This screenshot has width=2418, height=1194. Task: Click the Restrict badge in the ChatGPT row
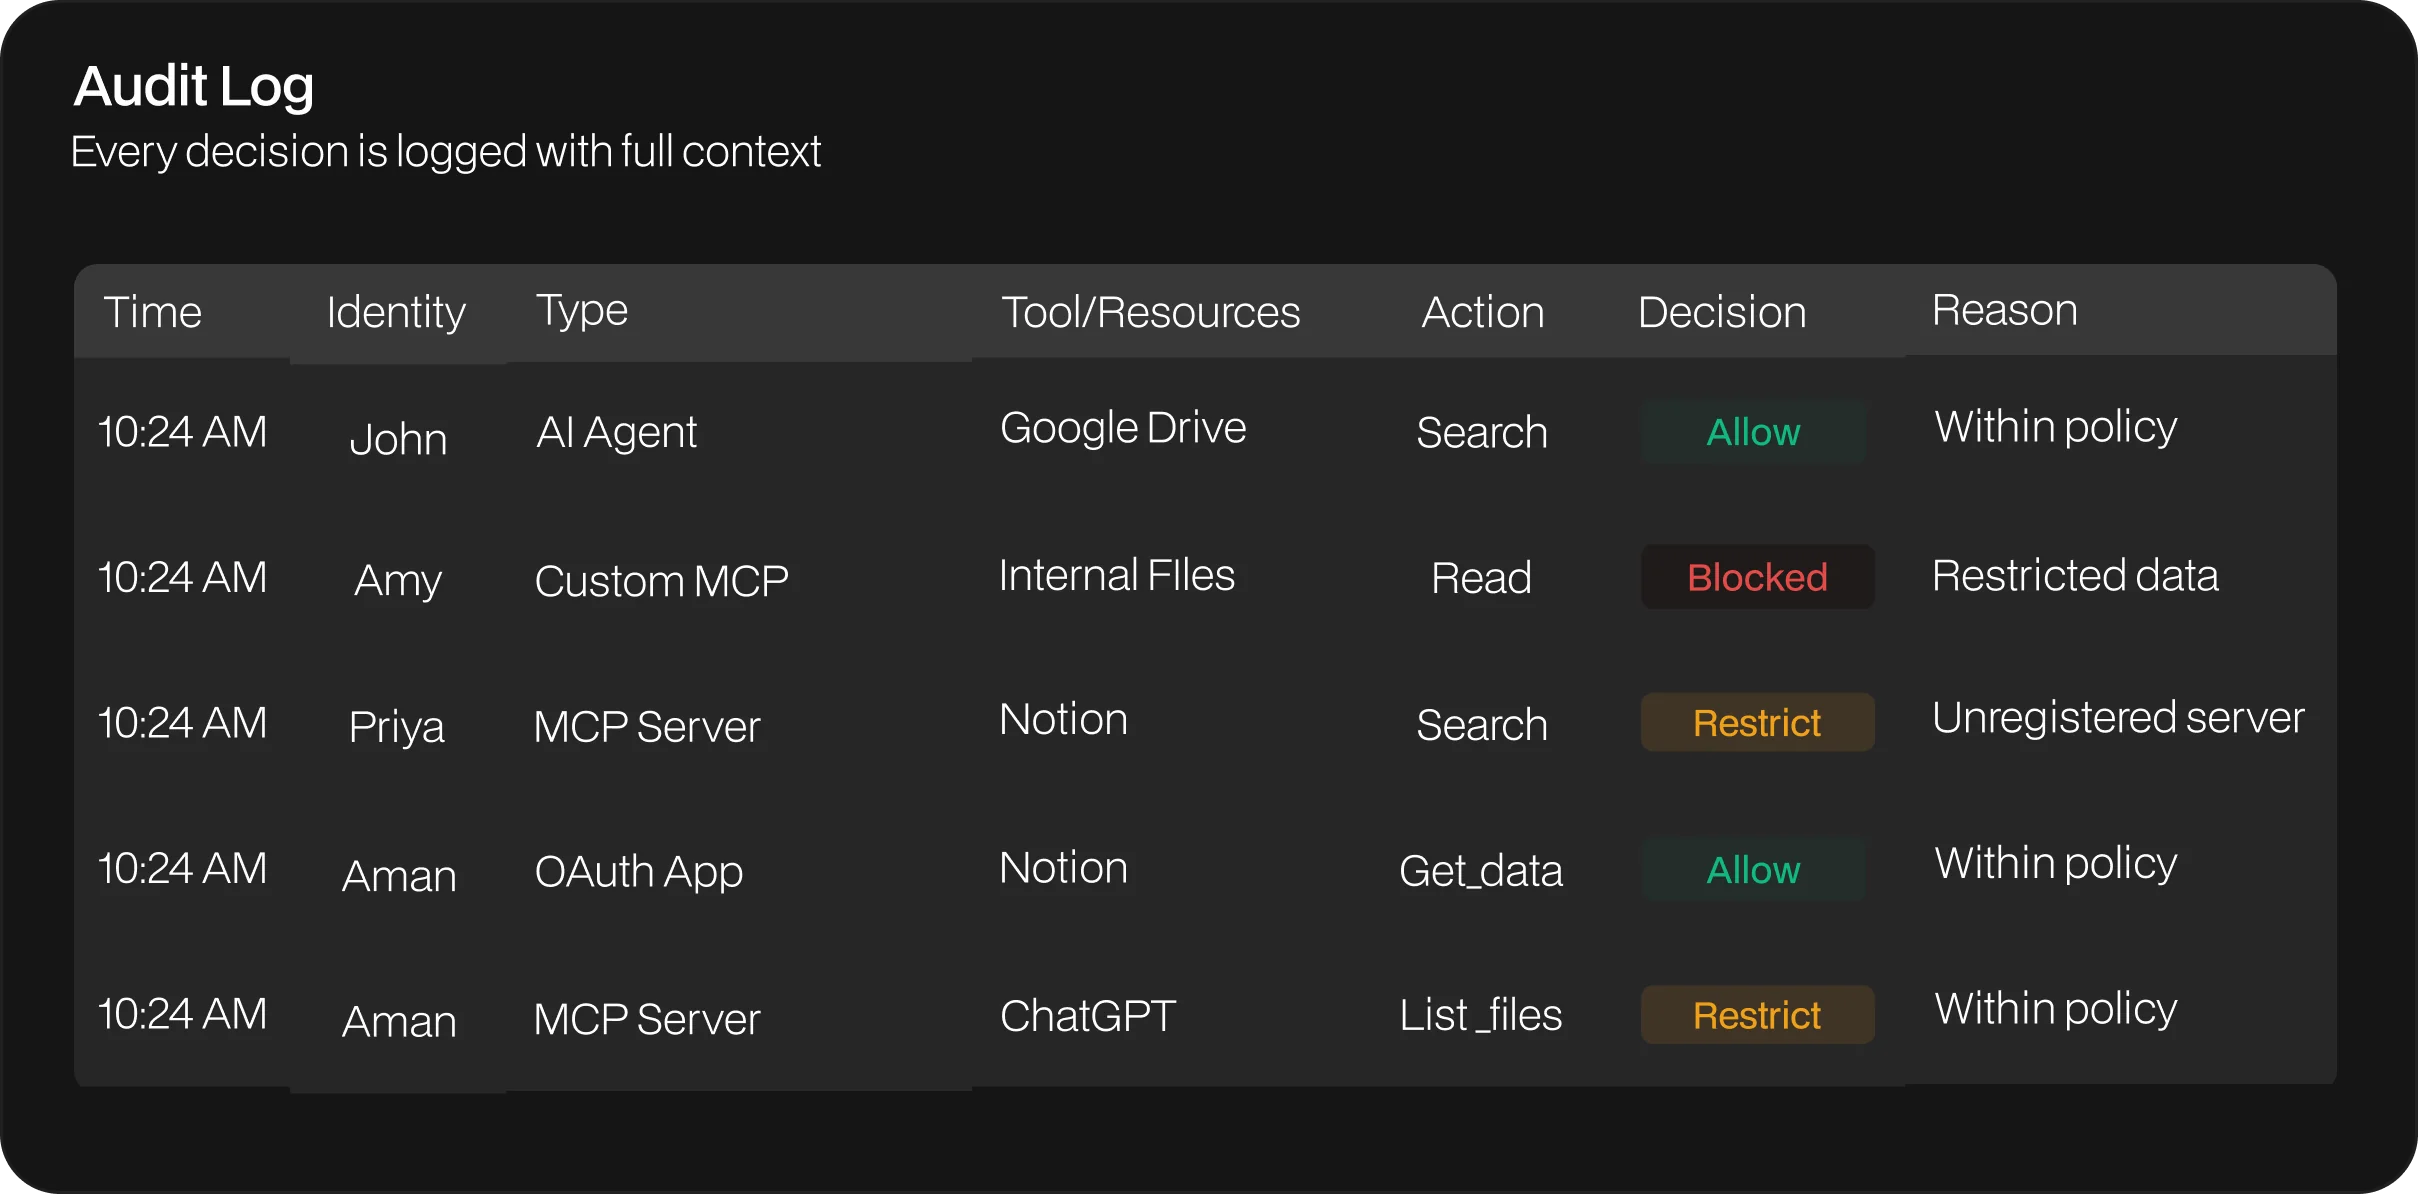(x=1757, y=1016)
